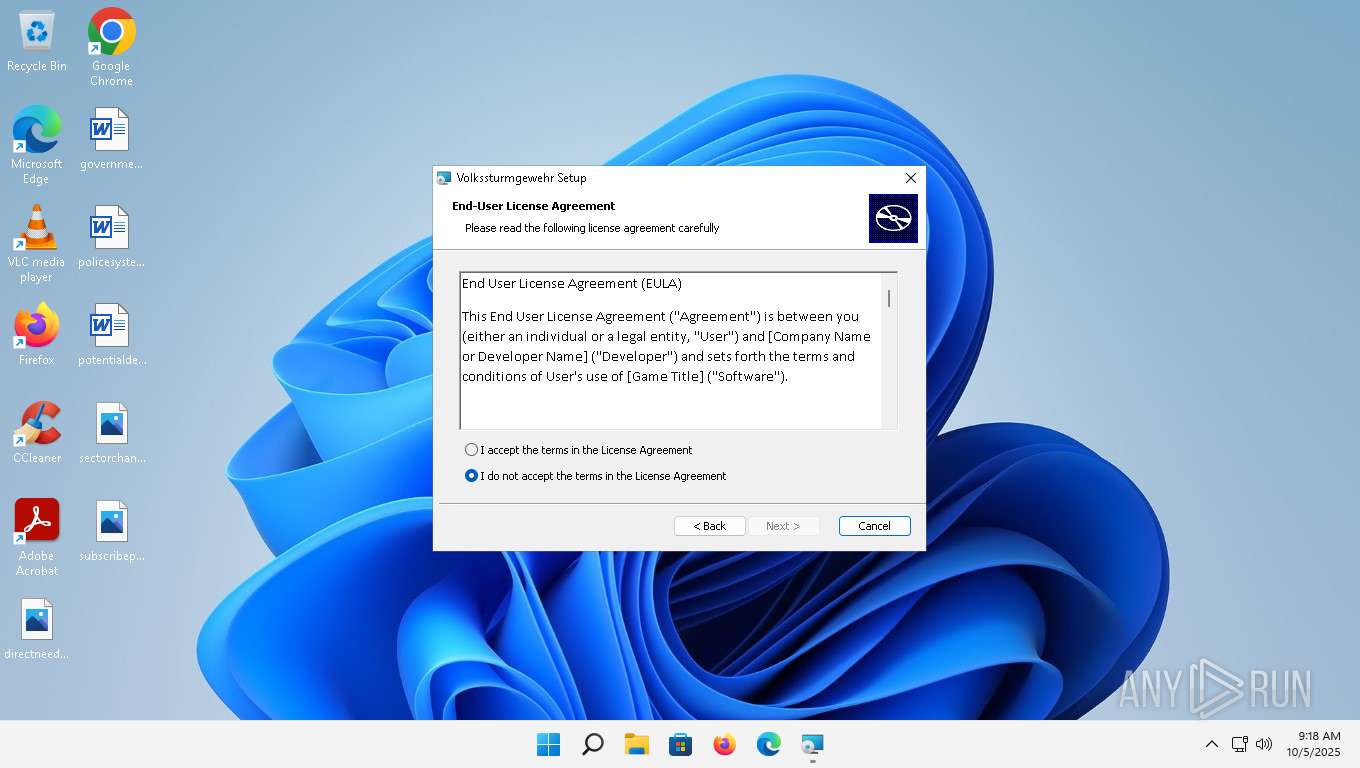The width and height of the screenshot is (1360, 768).
Task: Select the subscribep... image file
Action: click(x=111, y=531)
